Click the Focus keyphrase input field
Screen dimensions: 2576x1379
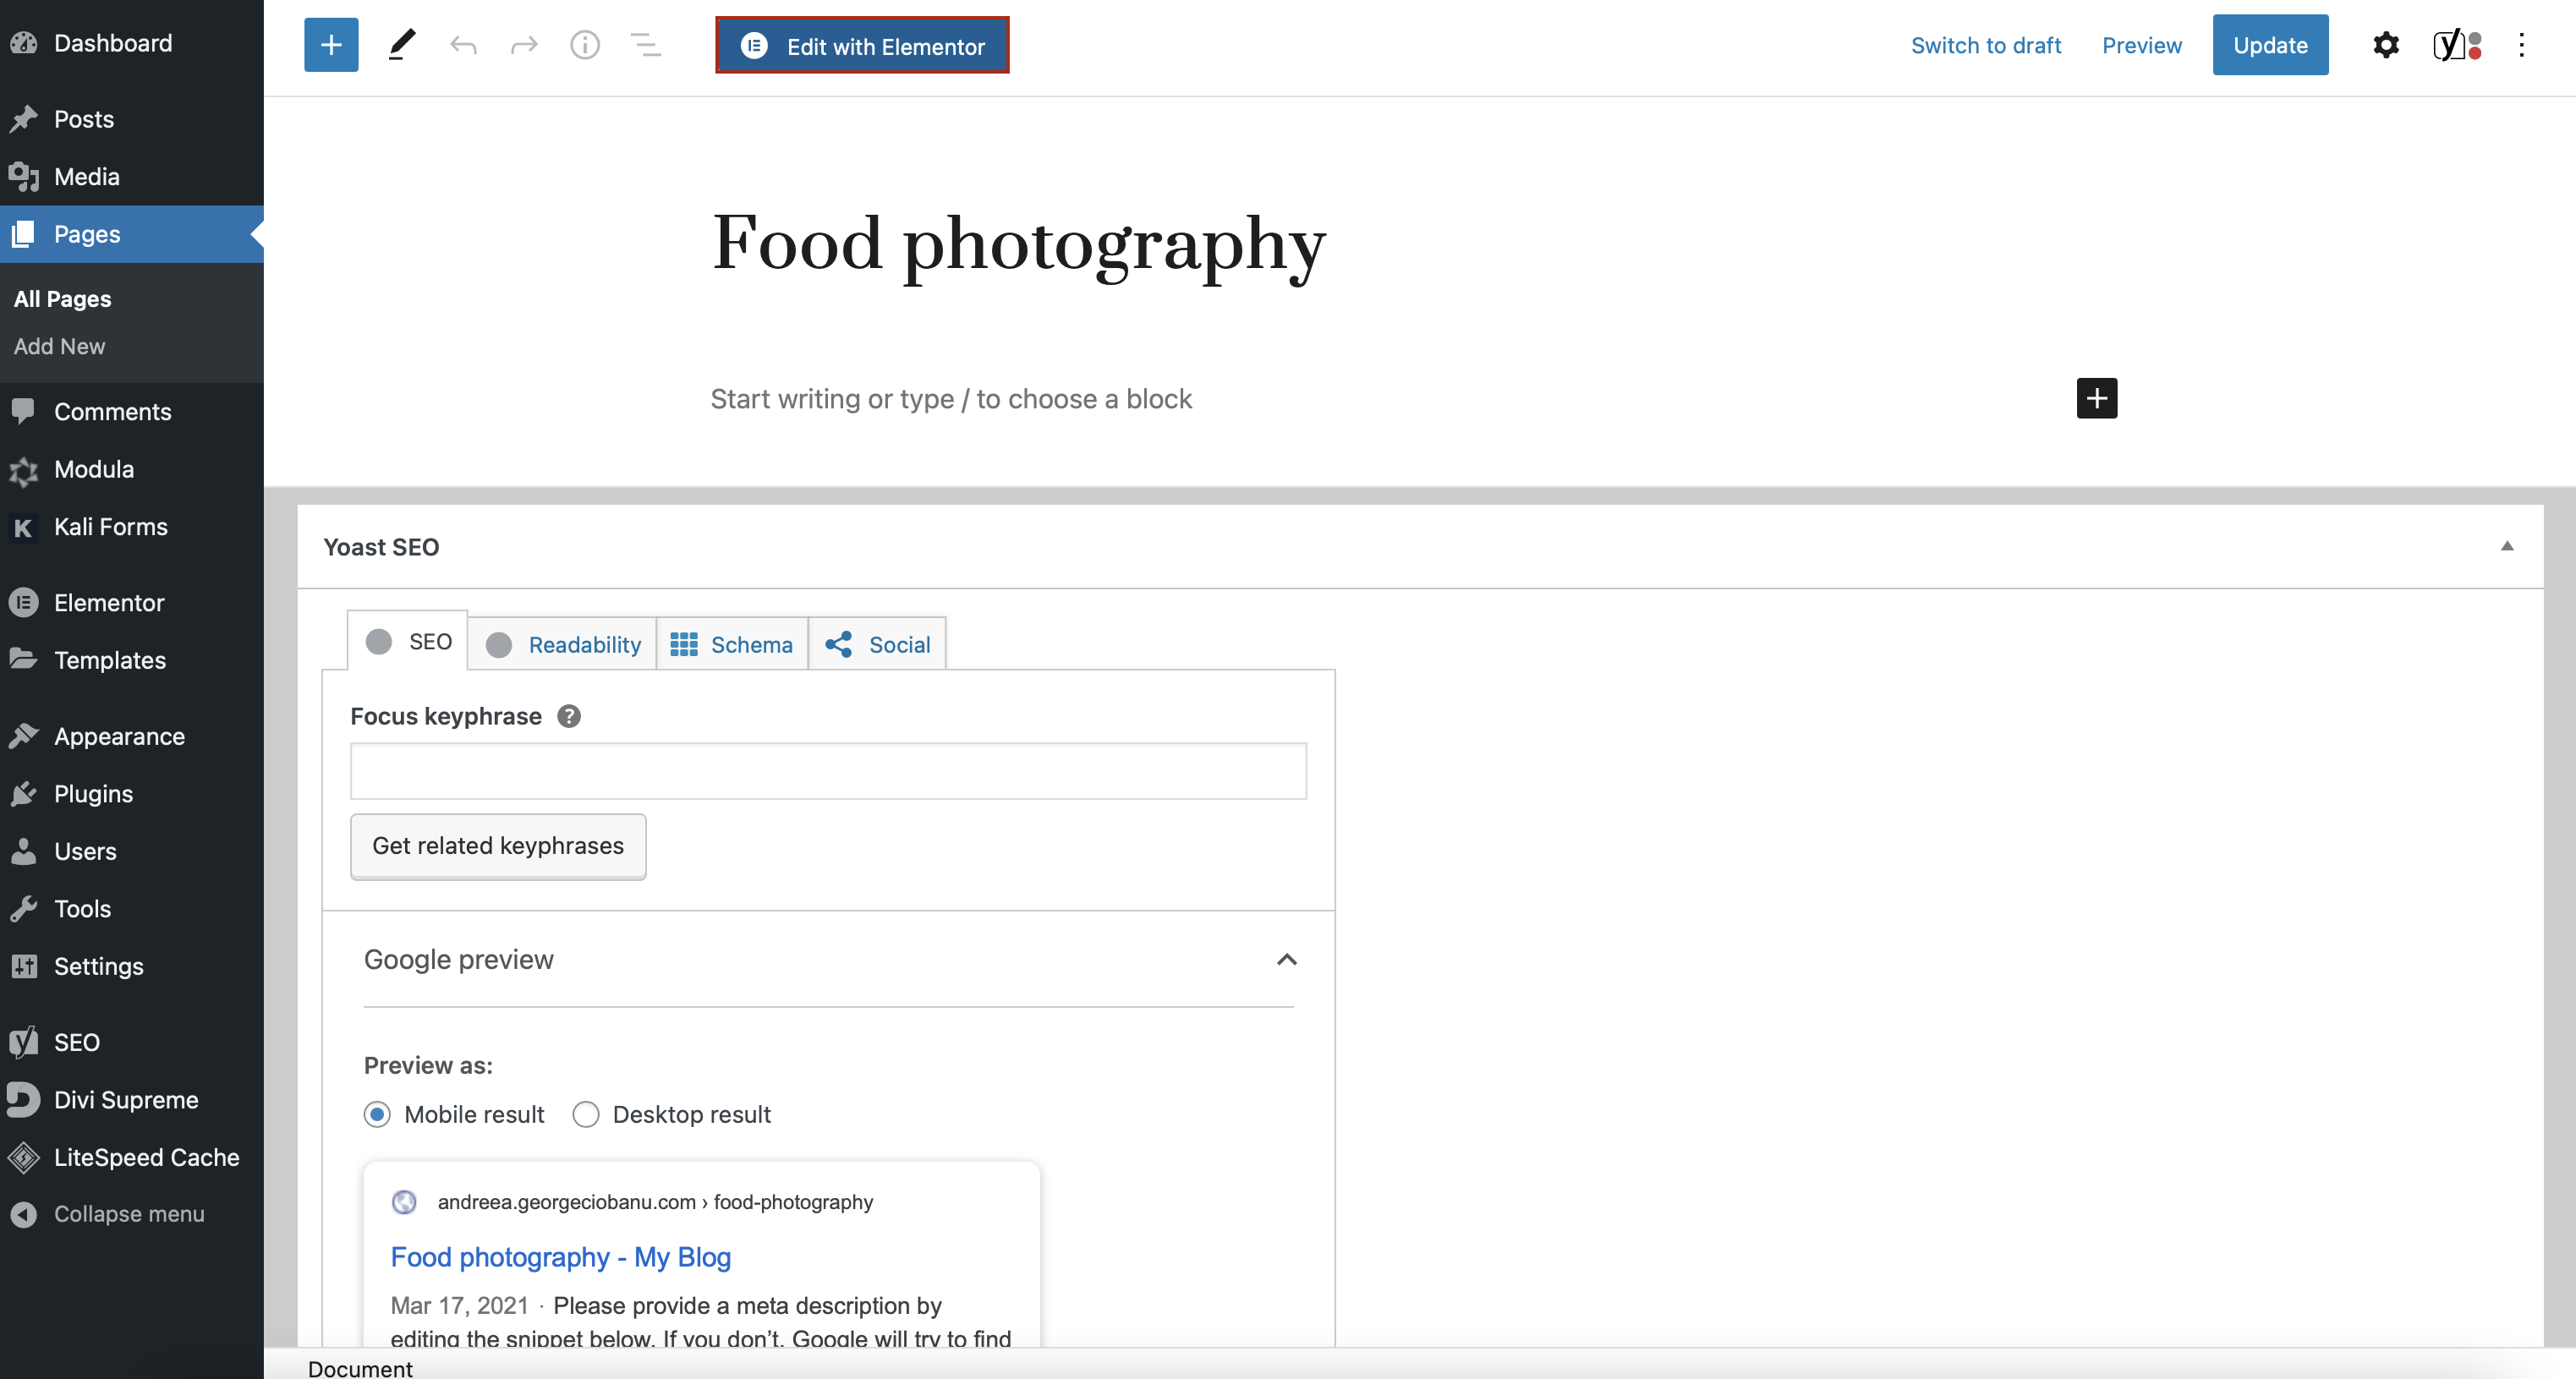(828, 771)
